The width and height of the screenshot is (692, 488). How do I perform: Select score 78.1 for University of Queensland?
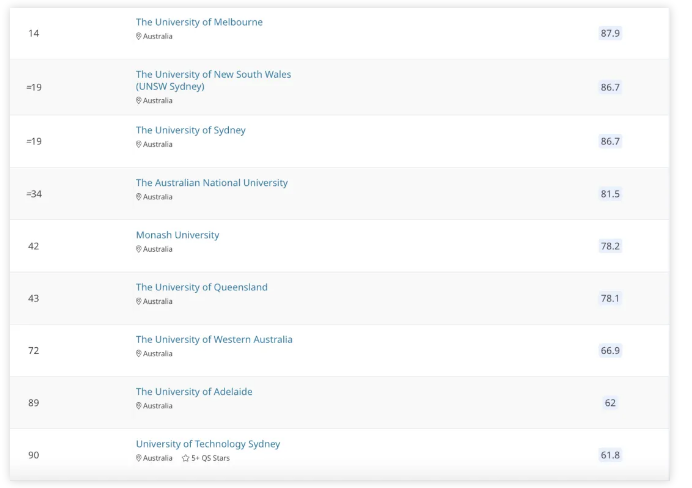point(610,298)
